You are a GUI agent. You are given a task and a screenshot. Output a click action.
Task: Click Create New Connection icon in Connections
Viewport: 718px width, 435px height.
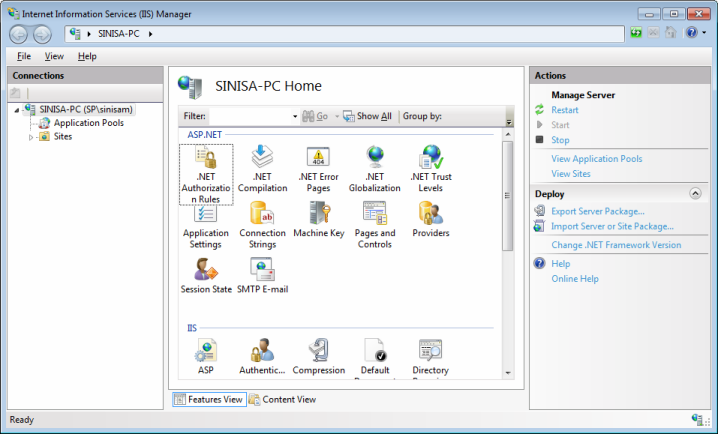pyautogui.click(x=15, y=93)
